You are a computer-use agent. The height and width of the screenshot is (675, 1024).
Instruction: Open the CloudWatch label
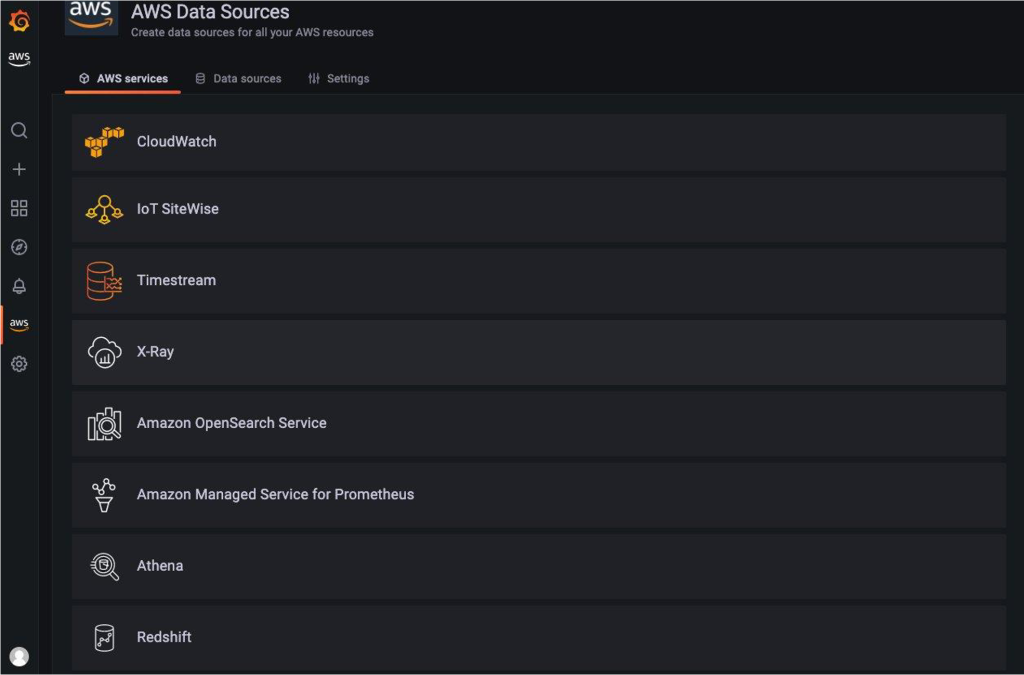[x=176, y=142]
